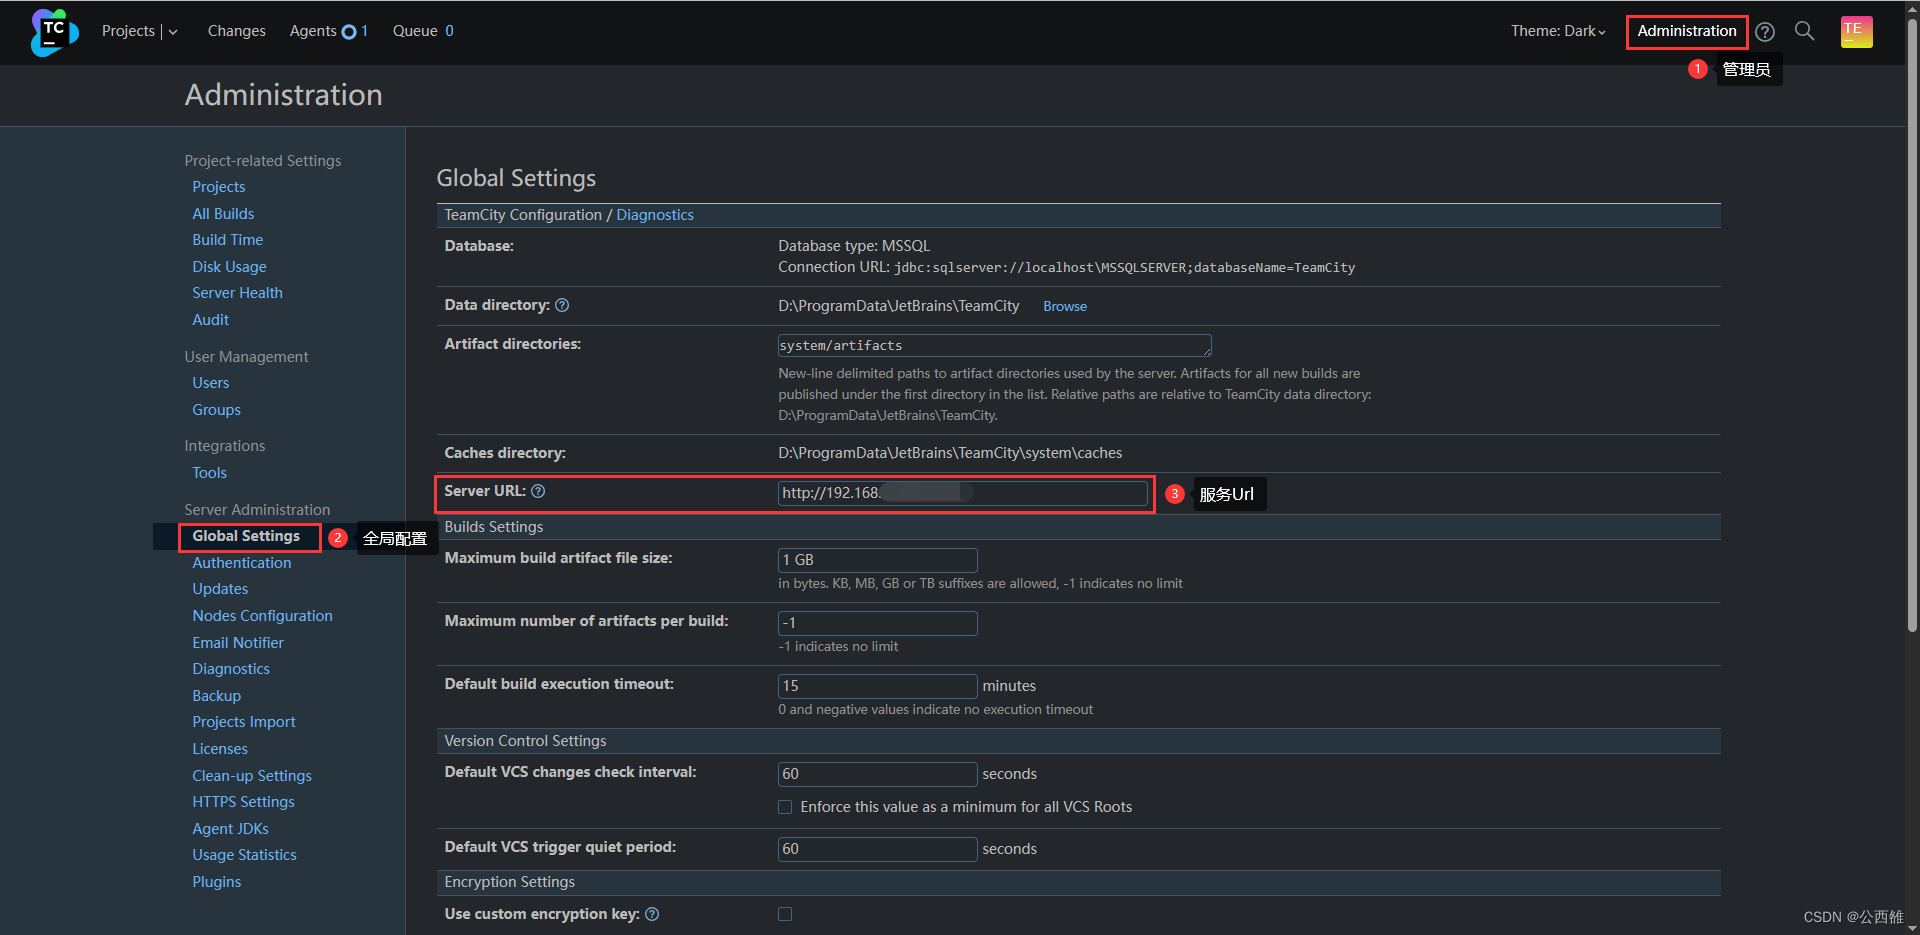Open the Projects menu item
Image resolution: width=1920 pixels, height=935 pixels.
[128, 31]
